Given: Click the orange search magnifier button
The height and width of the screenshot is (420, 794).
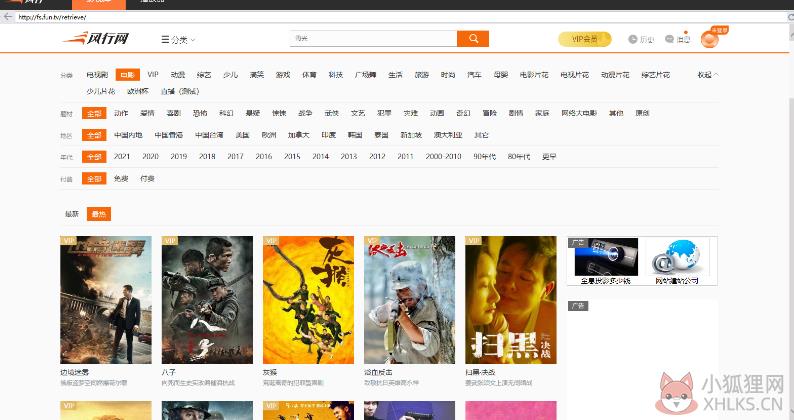Looking at the screenshot, I should click(473, 39).
